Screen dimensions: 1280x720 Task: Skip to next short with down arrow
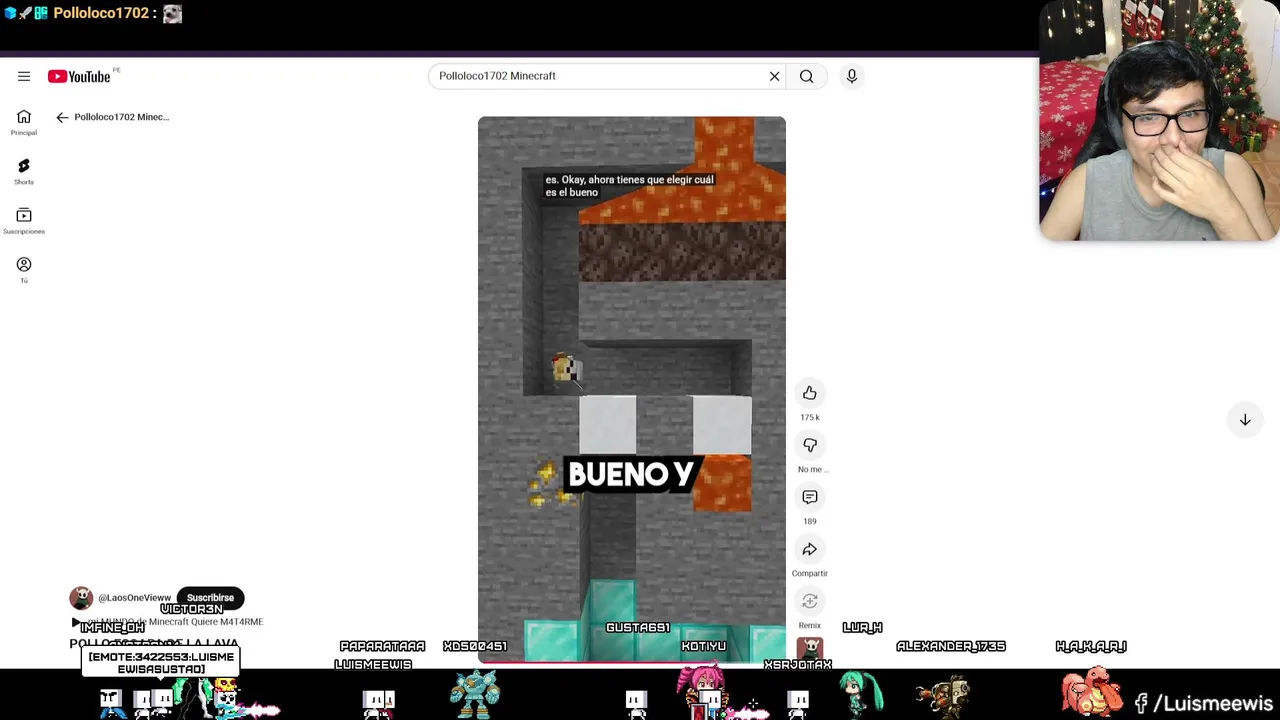pos(1245,420)
